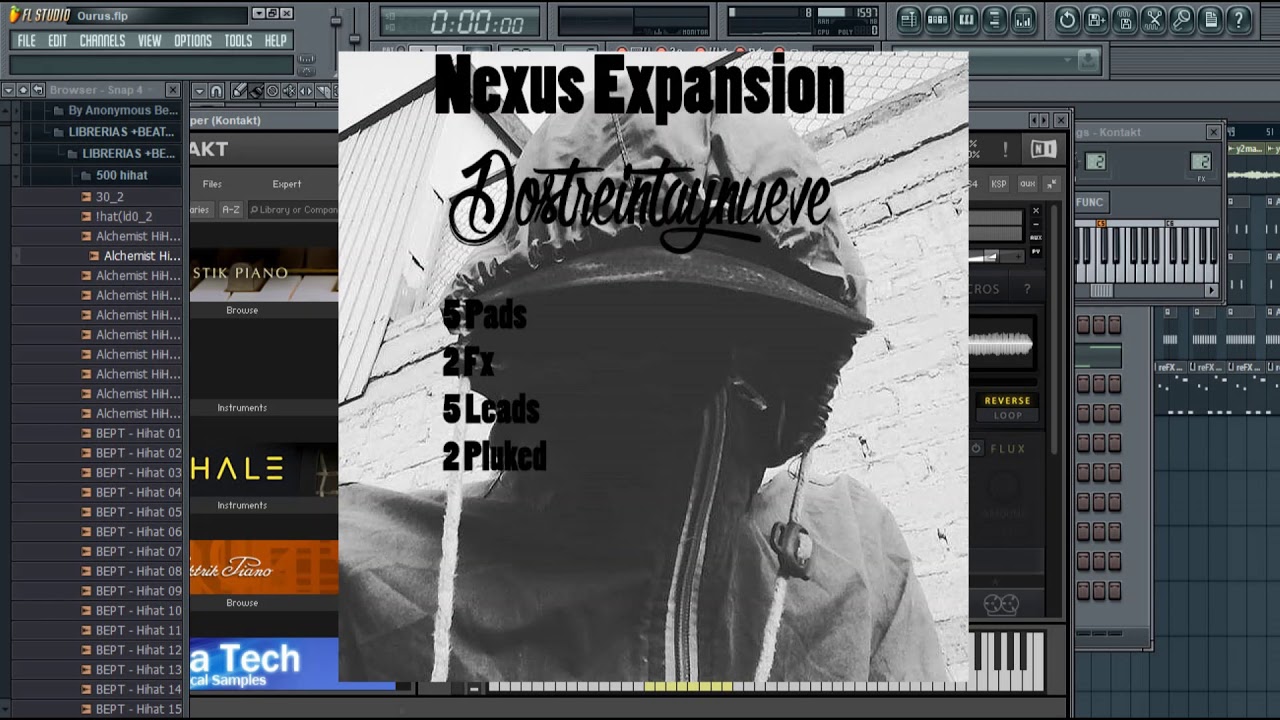Click the render to audio file icon
1280x720 pixels.
click(x=1125, y=19)
